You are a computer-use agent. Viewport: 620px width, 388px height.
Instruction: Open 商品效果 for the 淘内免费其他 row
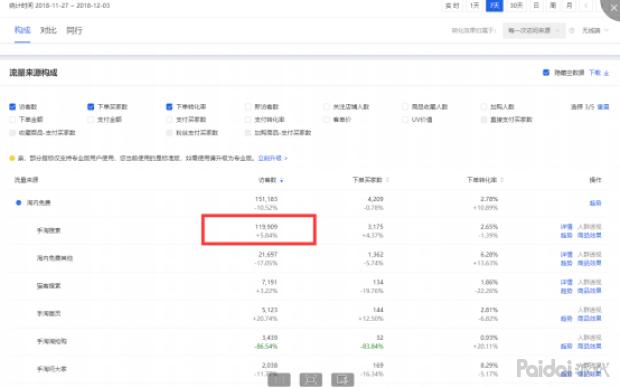pos(589,263)
